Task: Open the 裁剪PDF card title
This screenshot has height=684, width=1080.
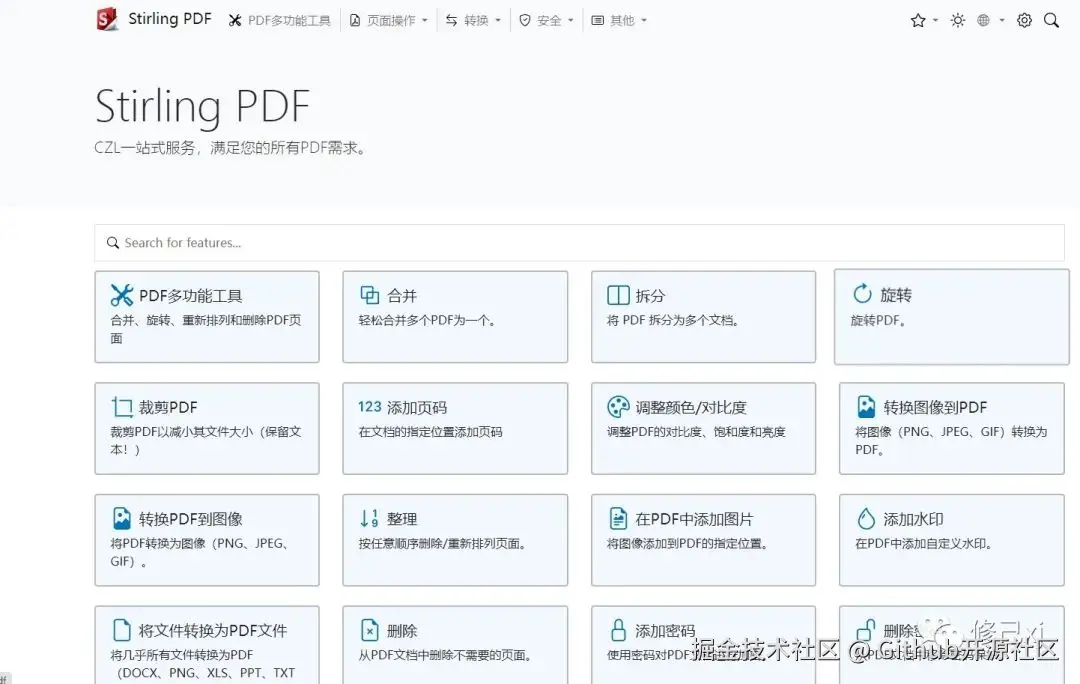Action: [x=168, y=408]
